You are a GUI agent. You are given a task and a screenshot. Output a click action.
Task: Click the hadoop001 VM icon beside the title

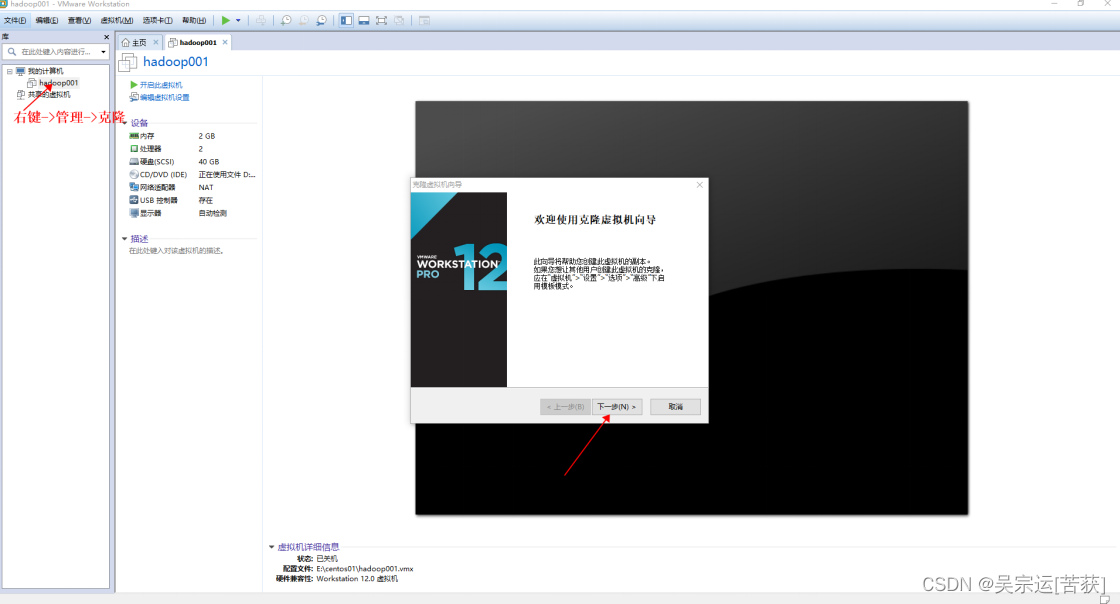pos(128,62)
